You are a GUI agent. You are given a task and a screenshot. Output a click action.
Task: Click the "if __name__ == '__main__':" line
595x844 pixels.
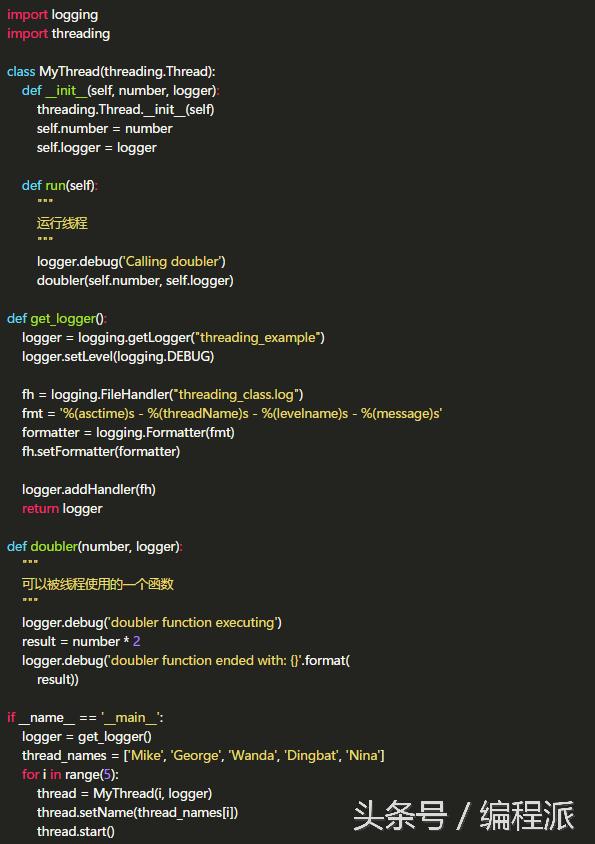coord(85,718)
